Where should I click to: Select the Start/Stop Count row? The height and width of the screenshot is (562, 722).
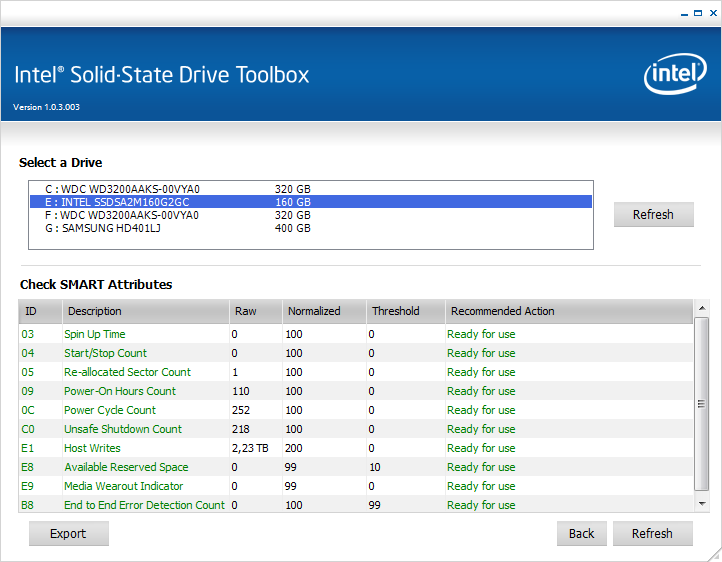click(x=355, y=353)
